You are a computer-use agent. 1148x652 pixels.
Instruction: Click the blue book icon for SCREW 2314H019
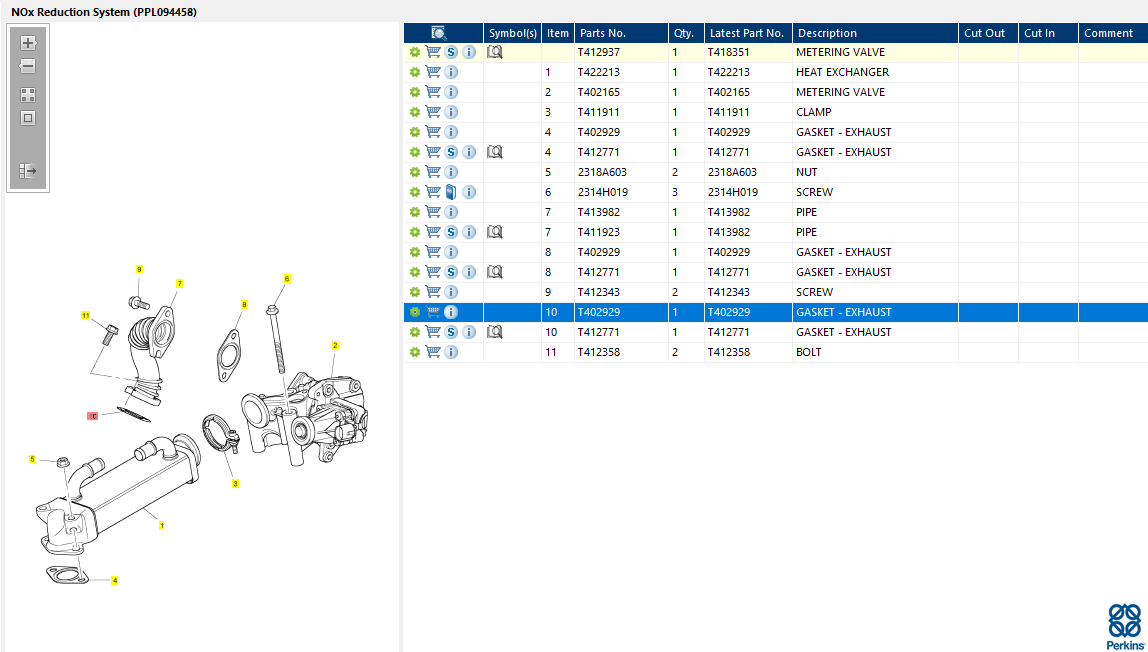pyautogui.click(x=451, y=192)
